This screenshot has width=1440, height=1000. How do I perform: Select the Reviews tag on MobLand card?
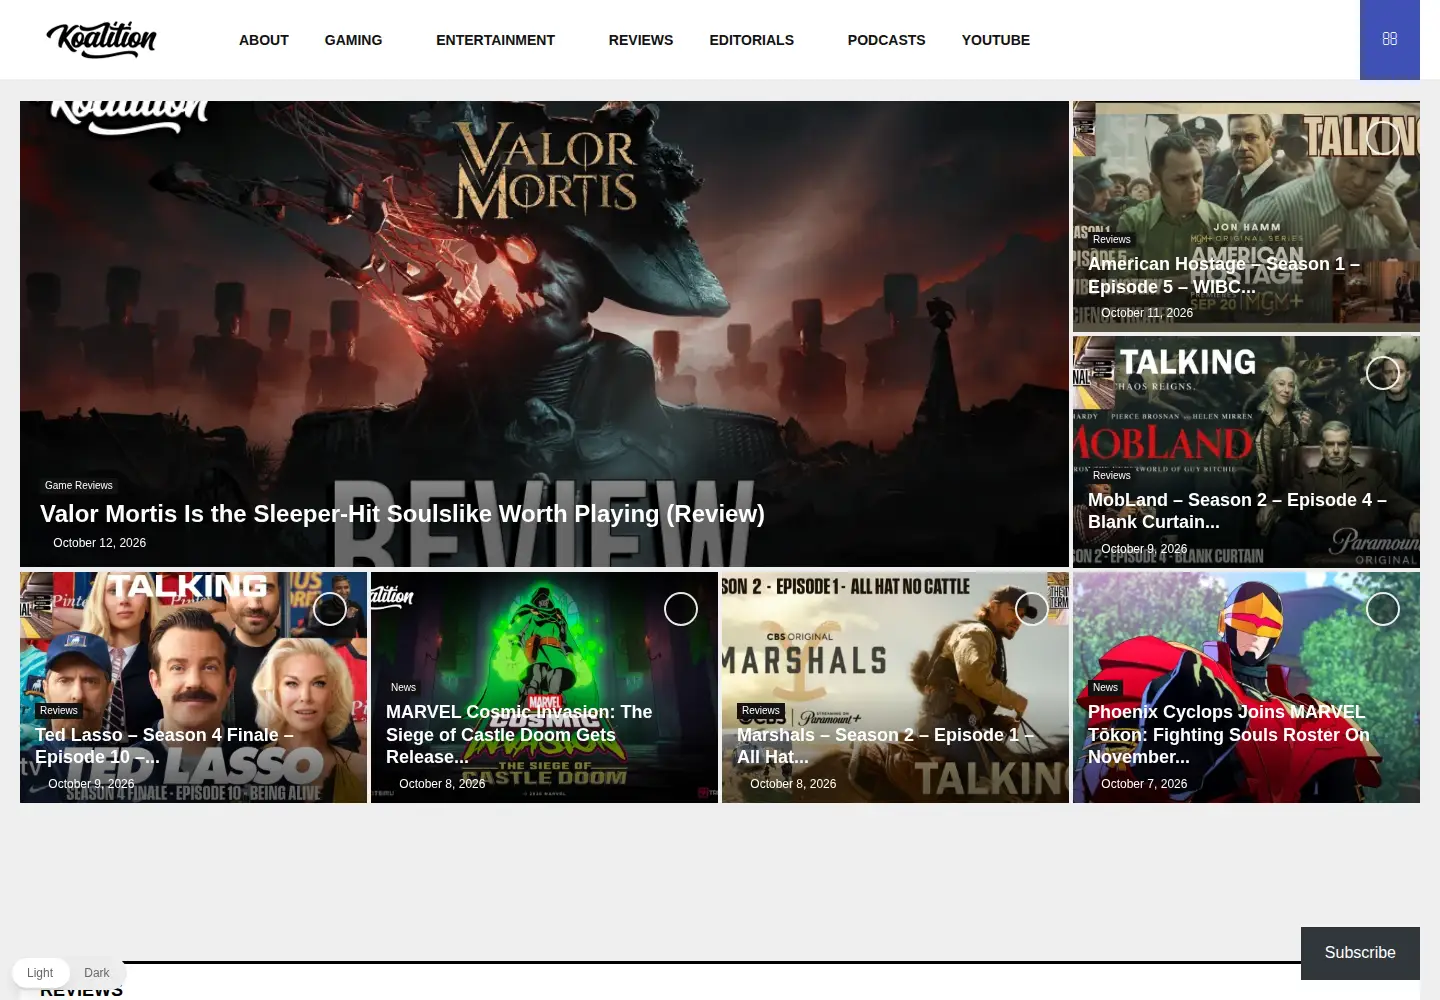pyautogui.click(x=1112, y=475)
